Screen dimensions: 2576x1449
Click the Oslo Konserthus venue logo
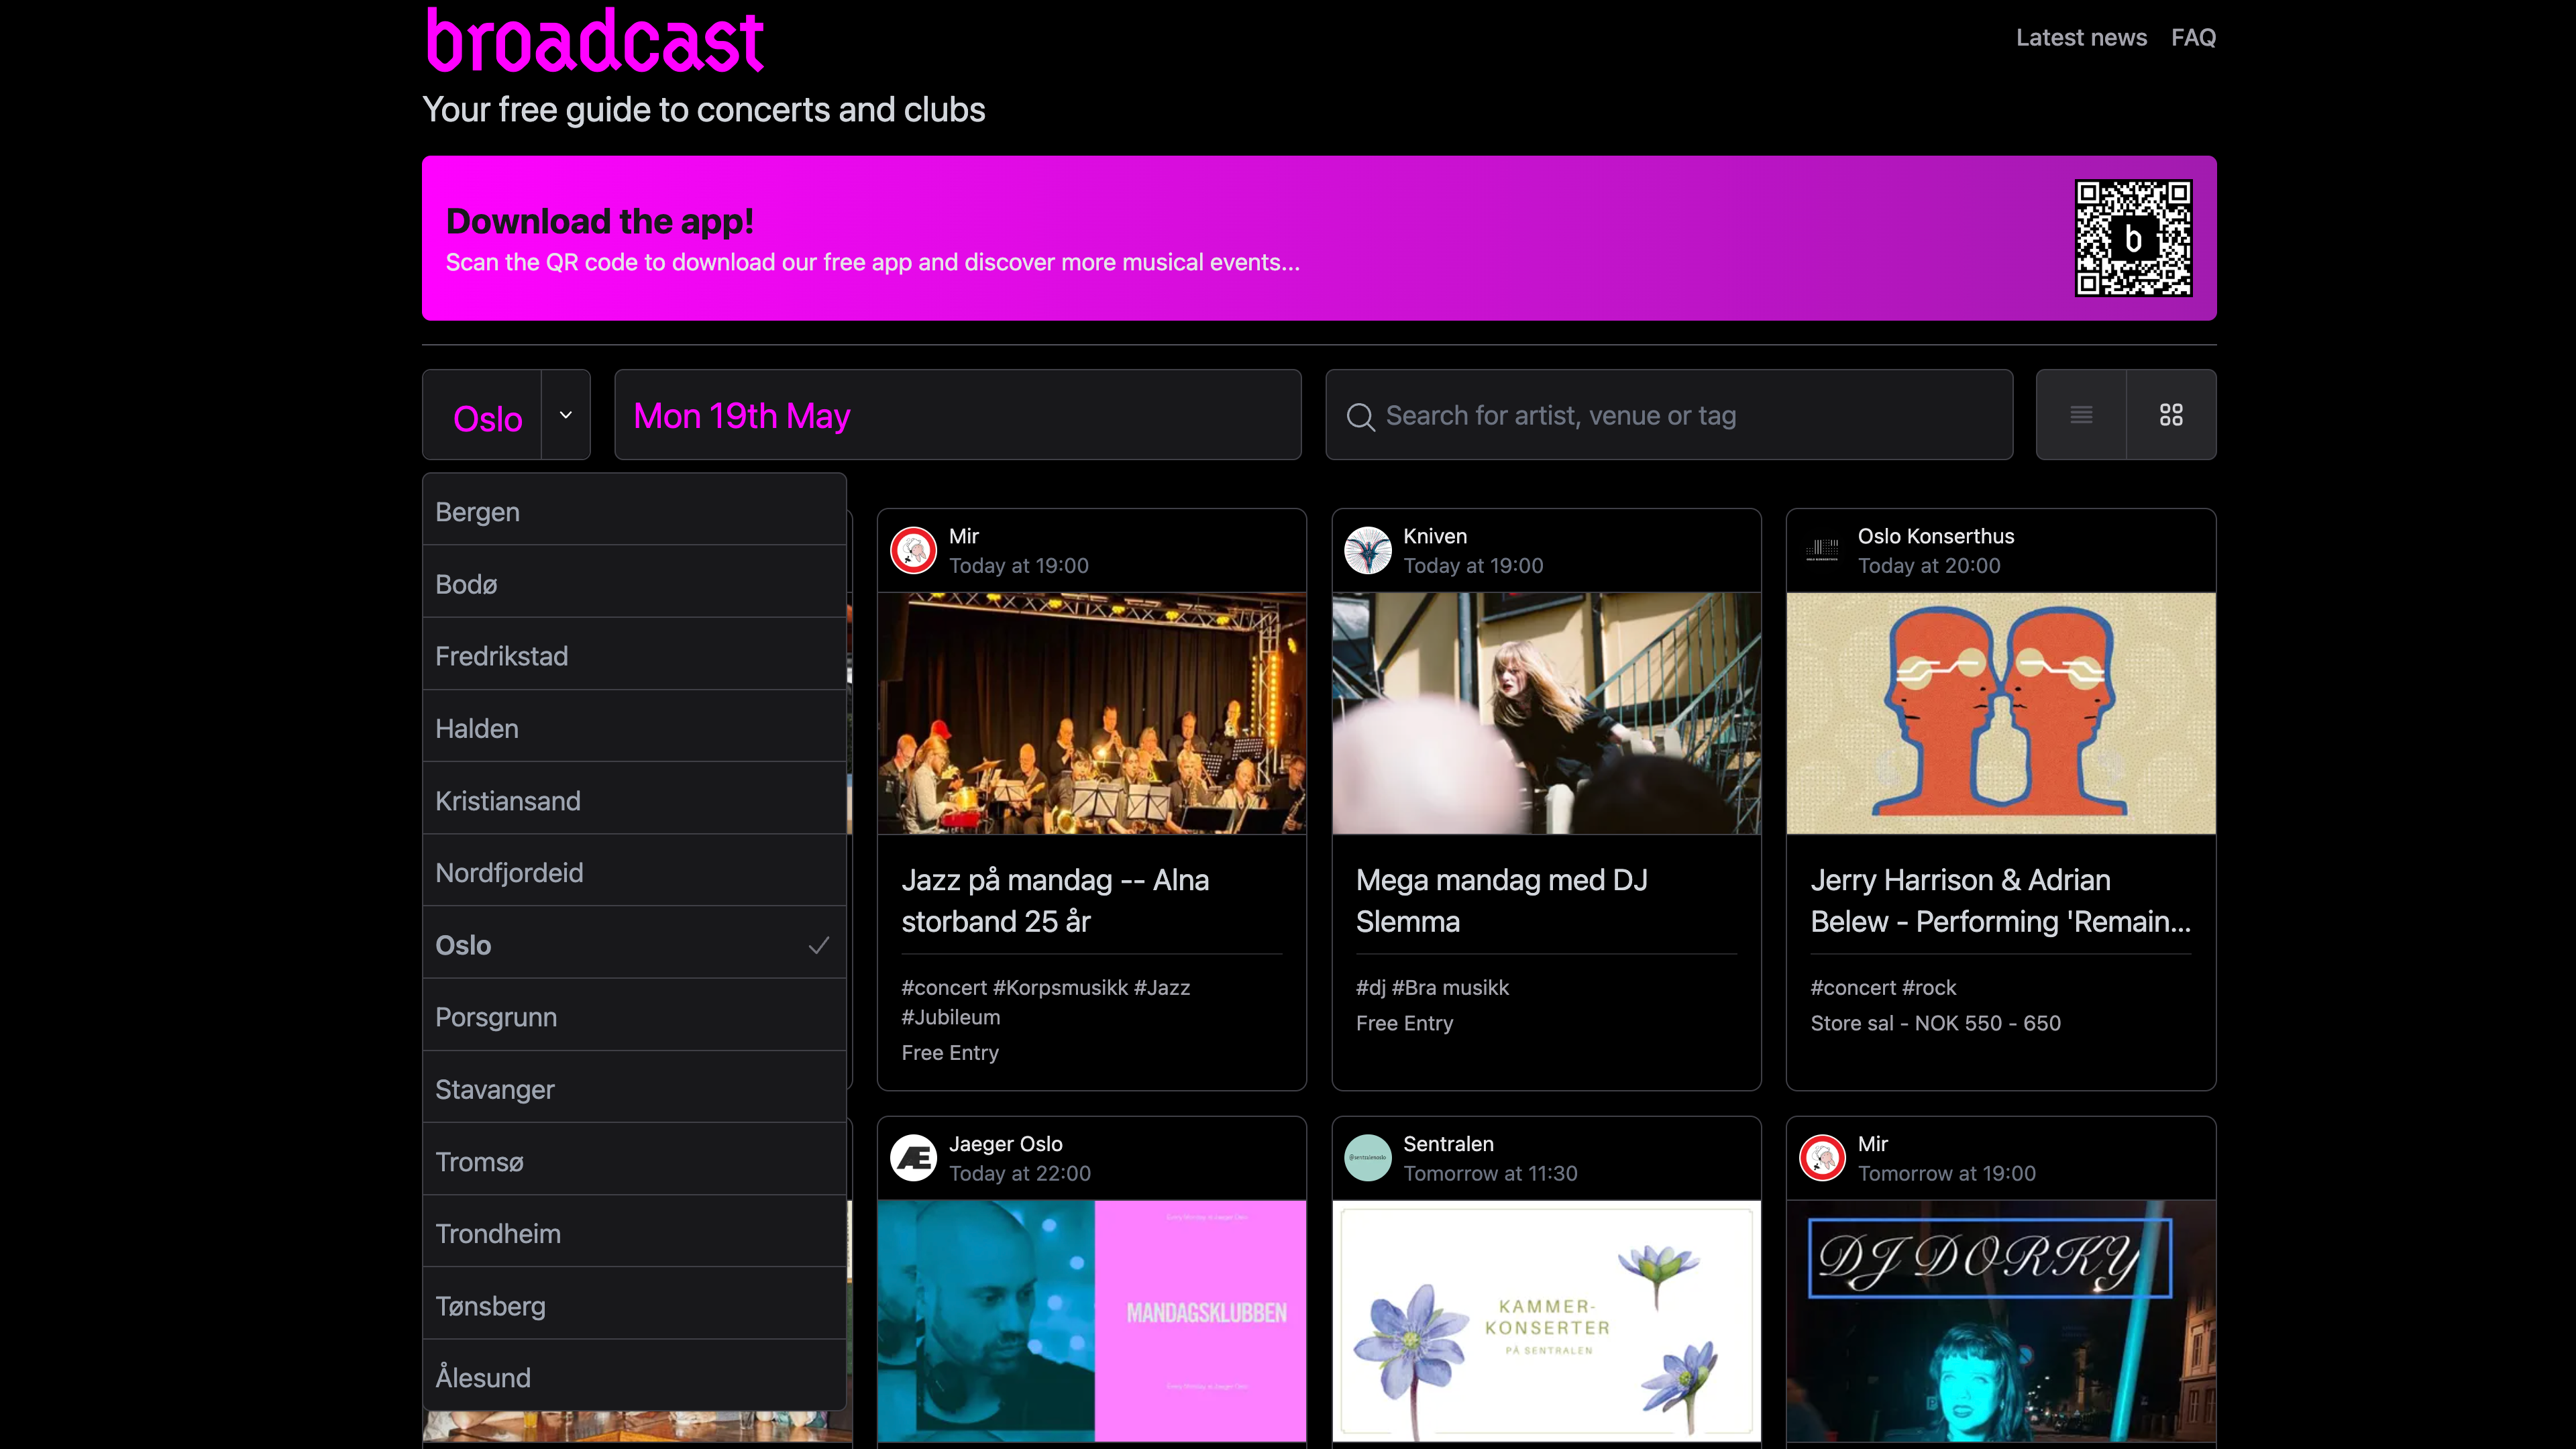click(x=1822, y=550)
